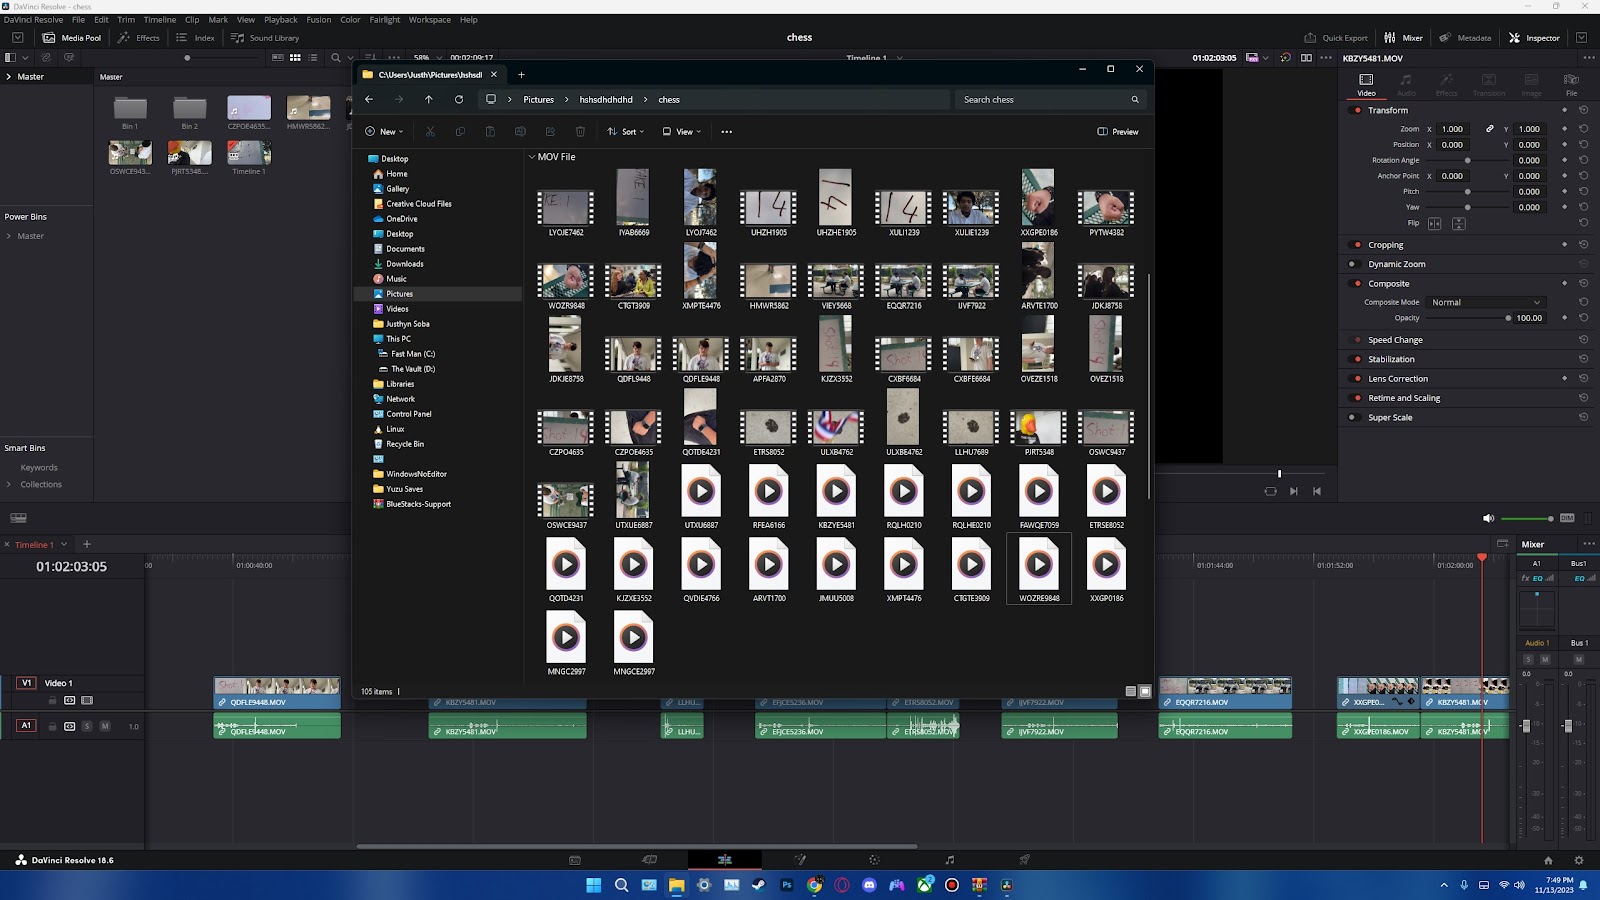
Task: Select the EQQR7216.MOV video clip on timeline
Action: [x=1225, y=694]
